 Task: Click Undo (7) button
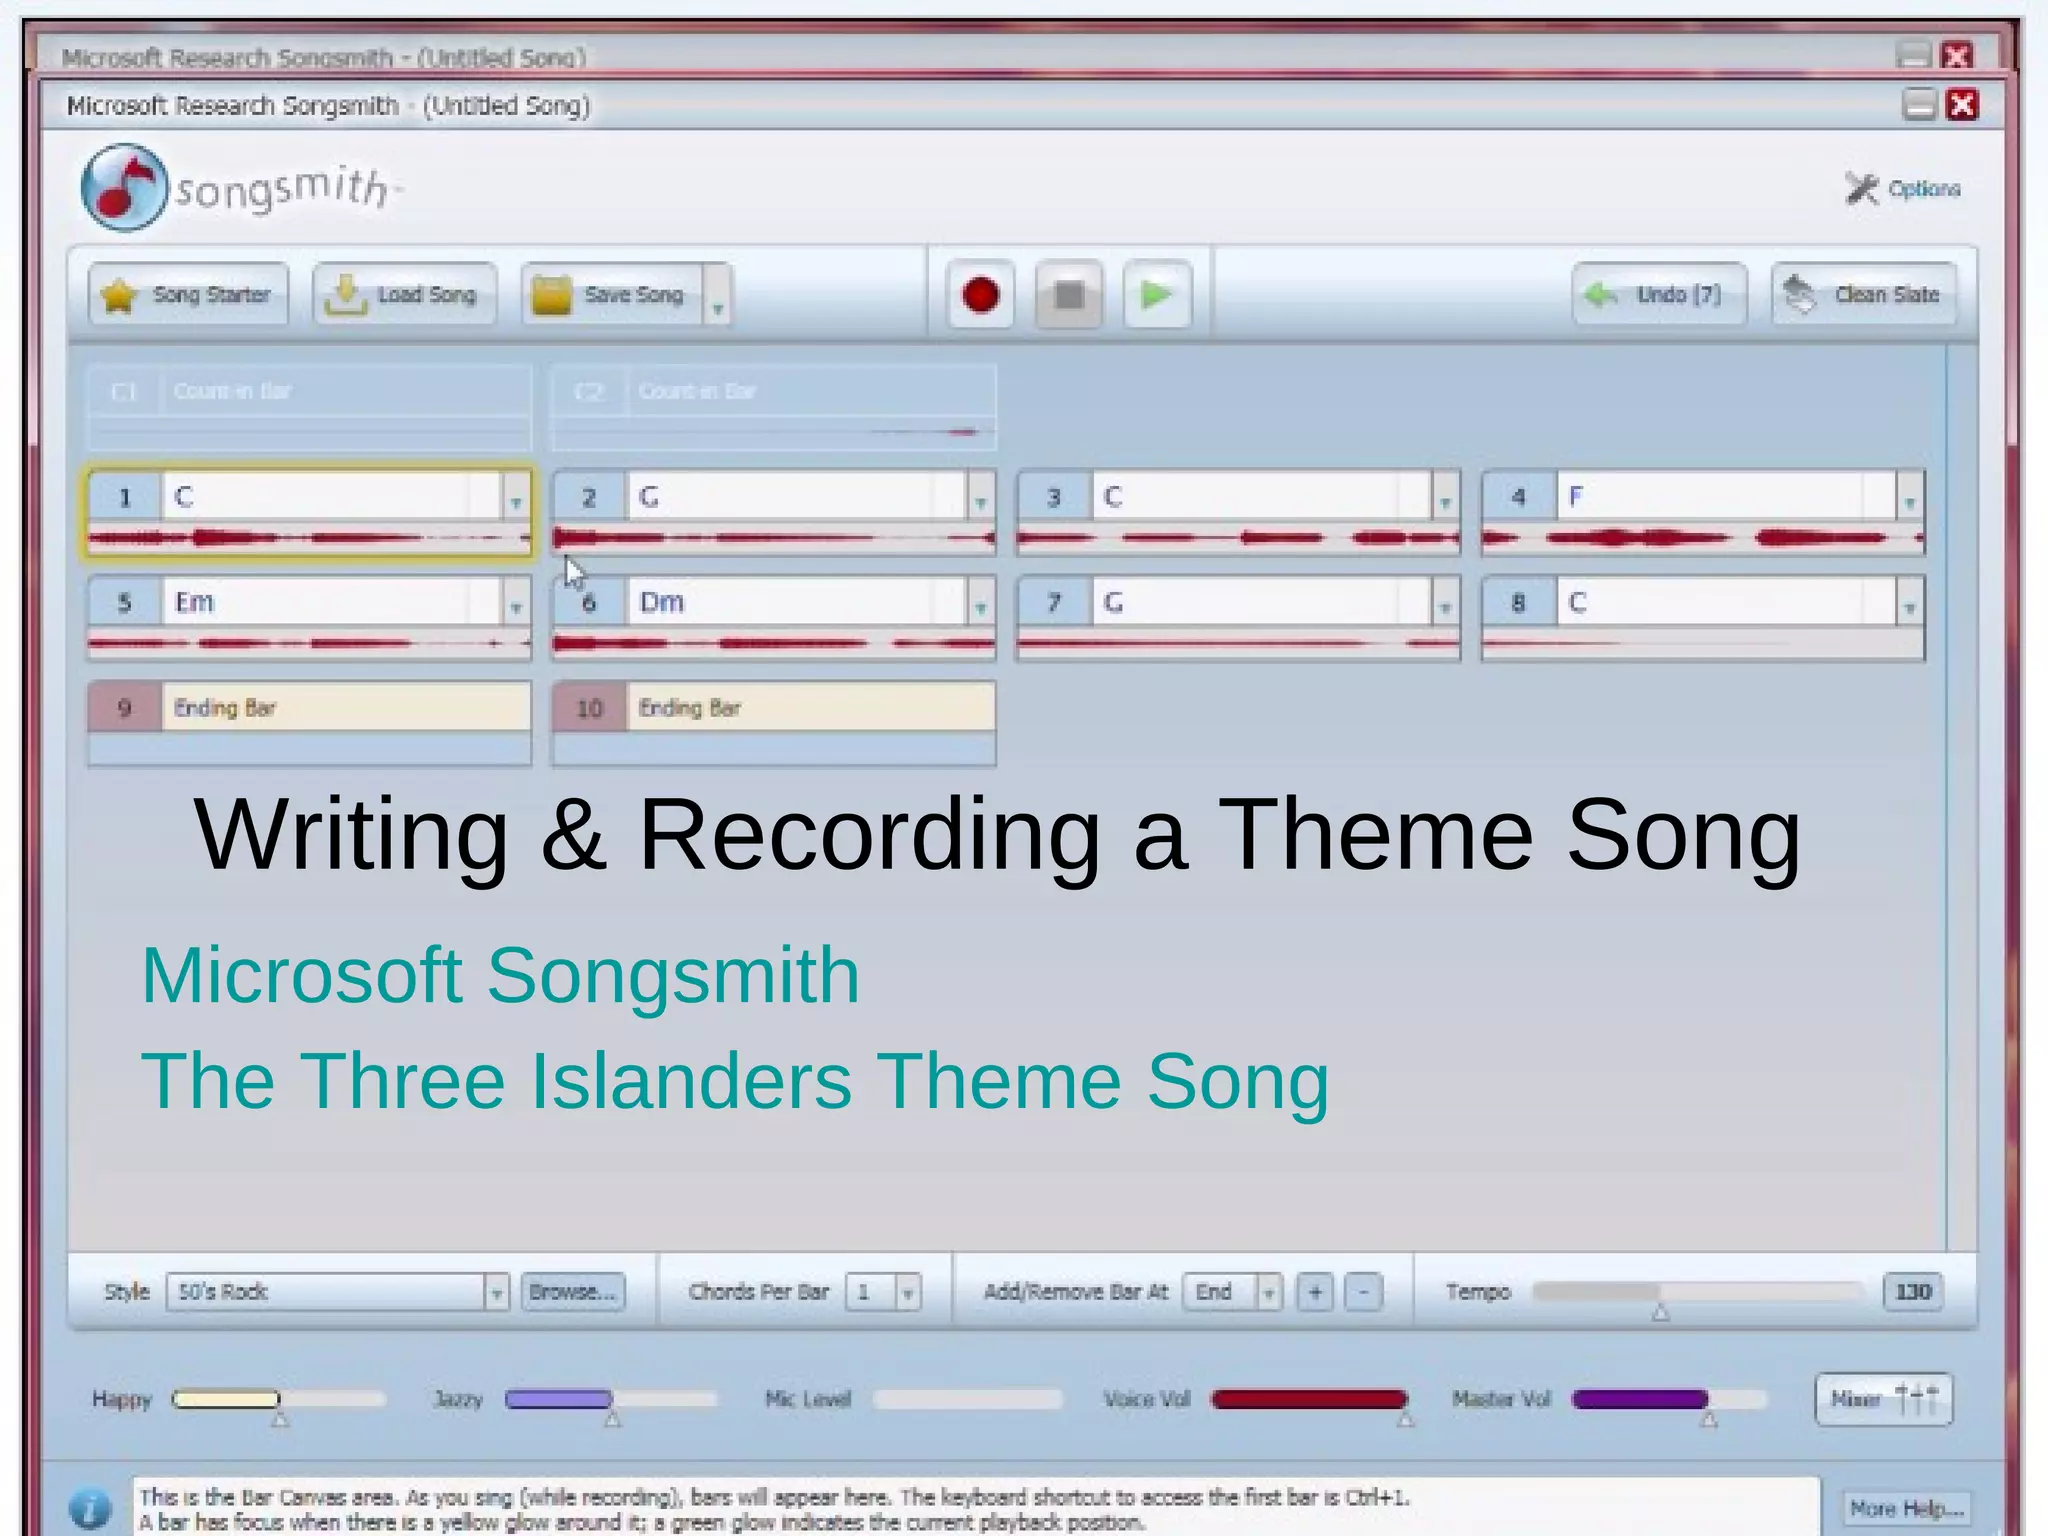(1659, 295)
